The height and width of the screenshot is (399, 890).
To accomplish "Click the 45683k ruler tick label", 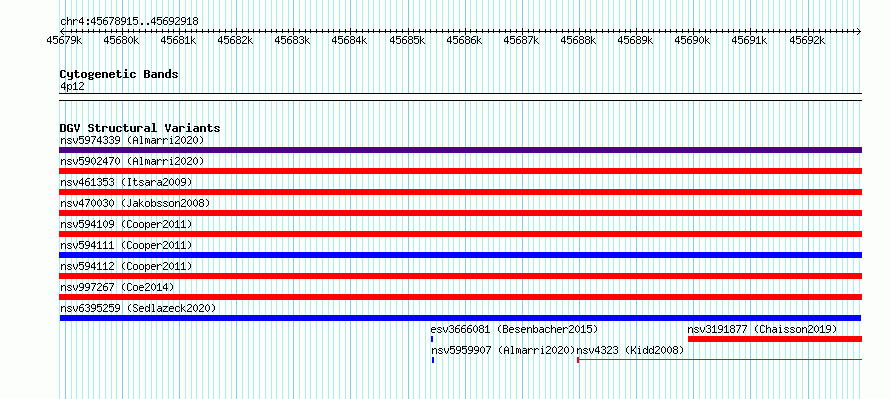I will click(292, 40).
